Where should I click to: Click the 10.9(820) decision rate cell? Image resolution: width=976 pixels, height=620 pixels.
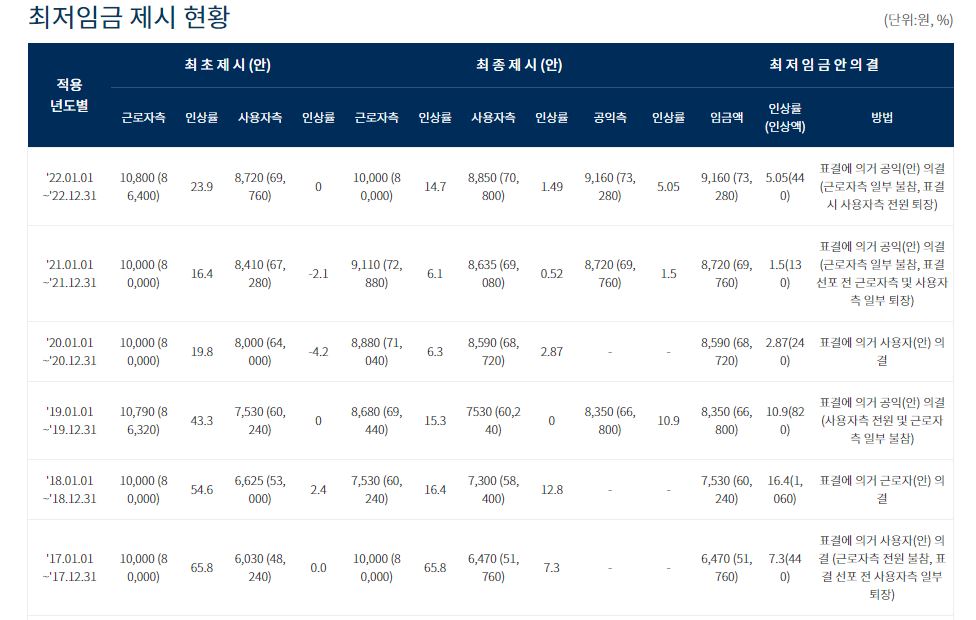pyautogui.click(x=785, y=421)
